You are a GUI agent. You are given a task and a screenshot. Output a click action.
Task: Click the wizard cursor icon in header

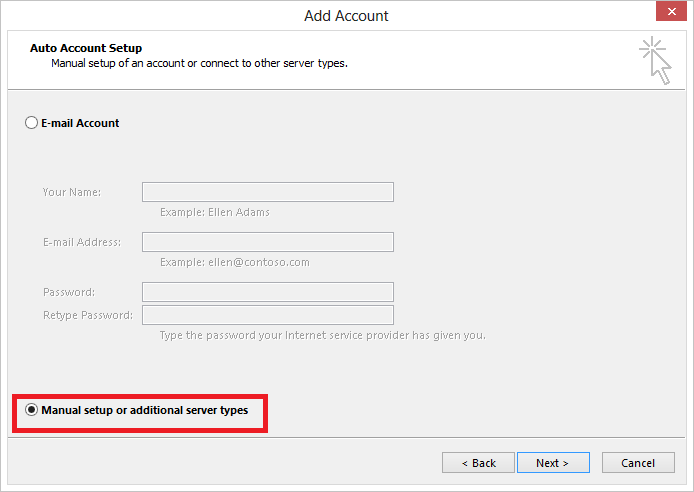[x=654, y=59]
